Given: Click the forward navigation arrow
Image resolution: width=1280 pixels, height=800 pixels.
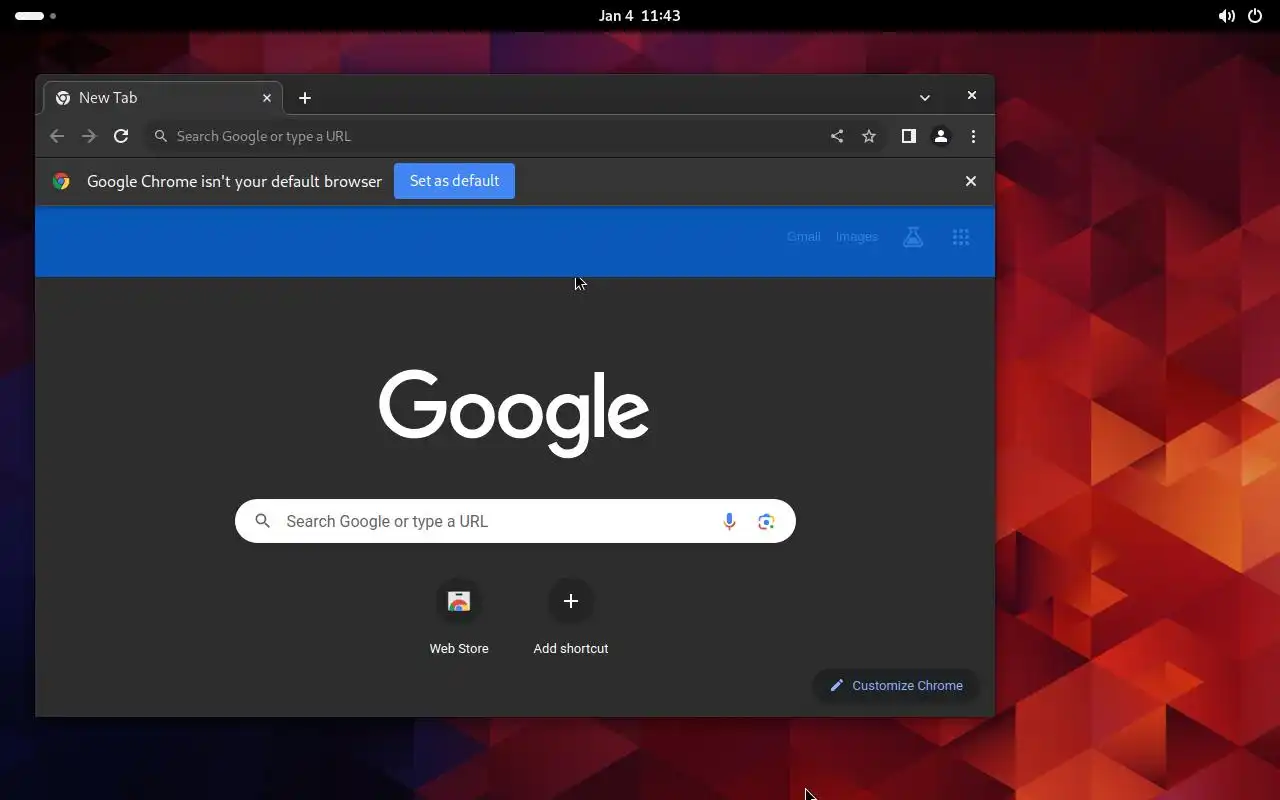Looking at the screenshot, I should (89, 136).
